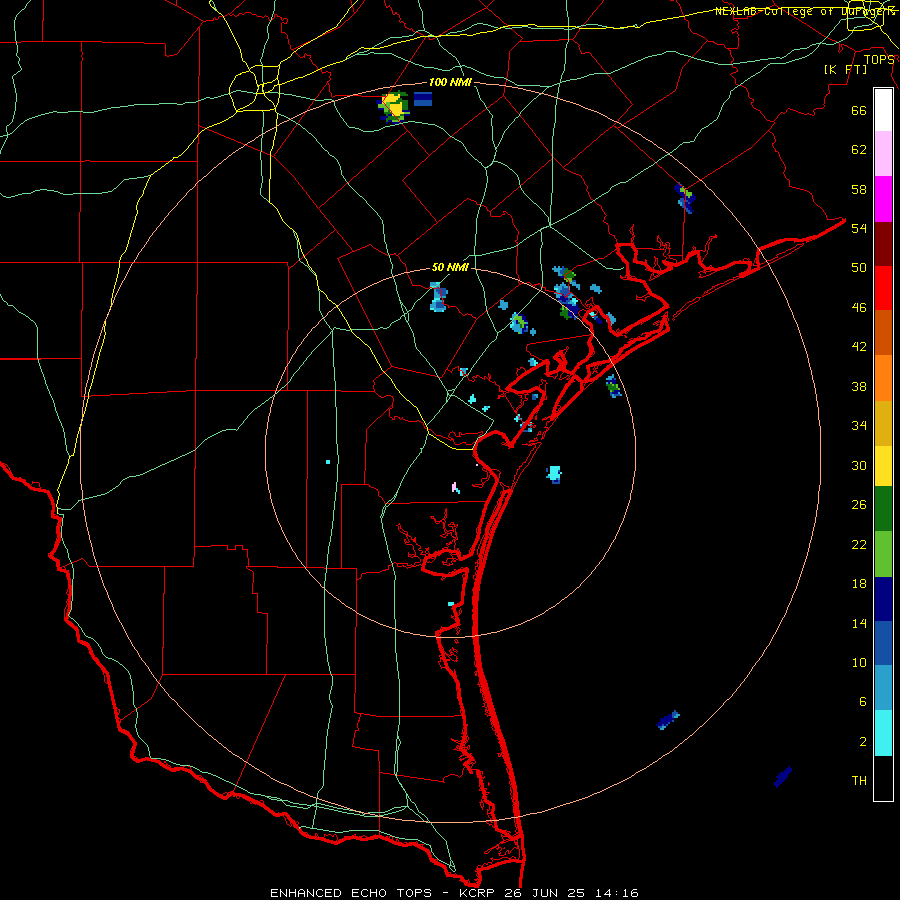Click the dark green legend swatch beside 26
Viewport: 900px width, 900px height.
click(883, 509)
